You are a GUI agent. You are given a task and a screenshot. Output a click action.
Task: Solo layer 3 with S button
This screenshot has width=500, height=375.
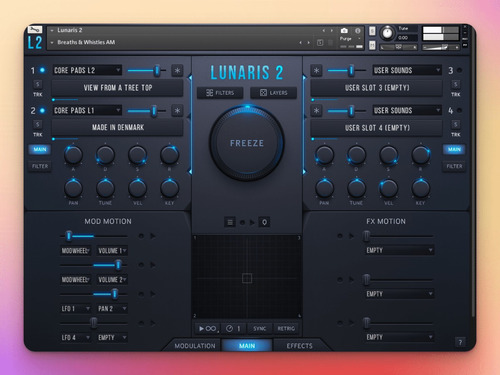coord(456,84)
